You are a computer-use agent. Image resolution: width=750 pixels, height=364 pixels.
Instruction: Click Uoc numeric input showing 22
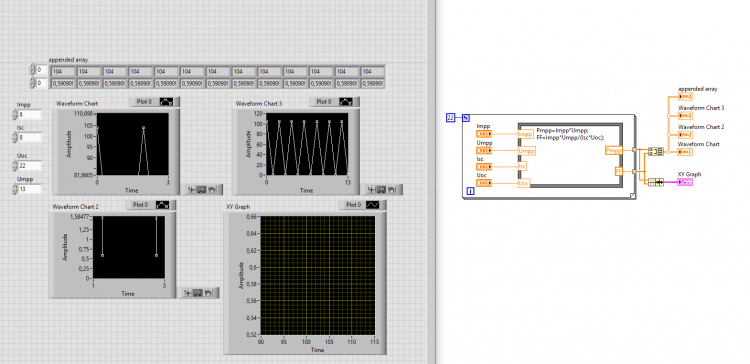(30, 165)
